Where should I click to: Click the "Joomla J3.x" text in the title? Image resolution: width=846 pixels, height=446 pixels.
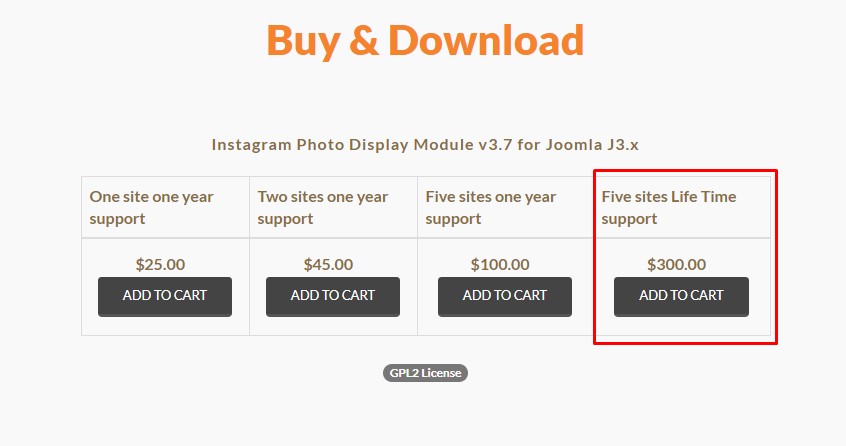point(592,145)
